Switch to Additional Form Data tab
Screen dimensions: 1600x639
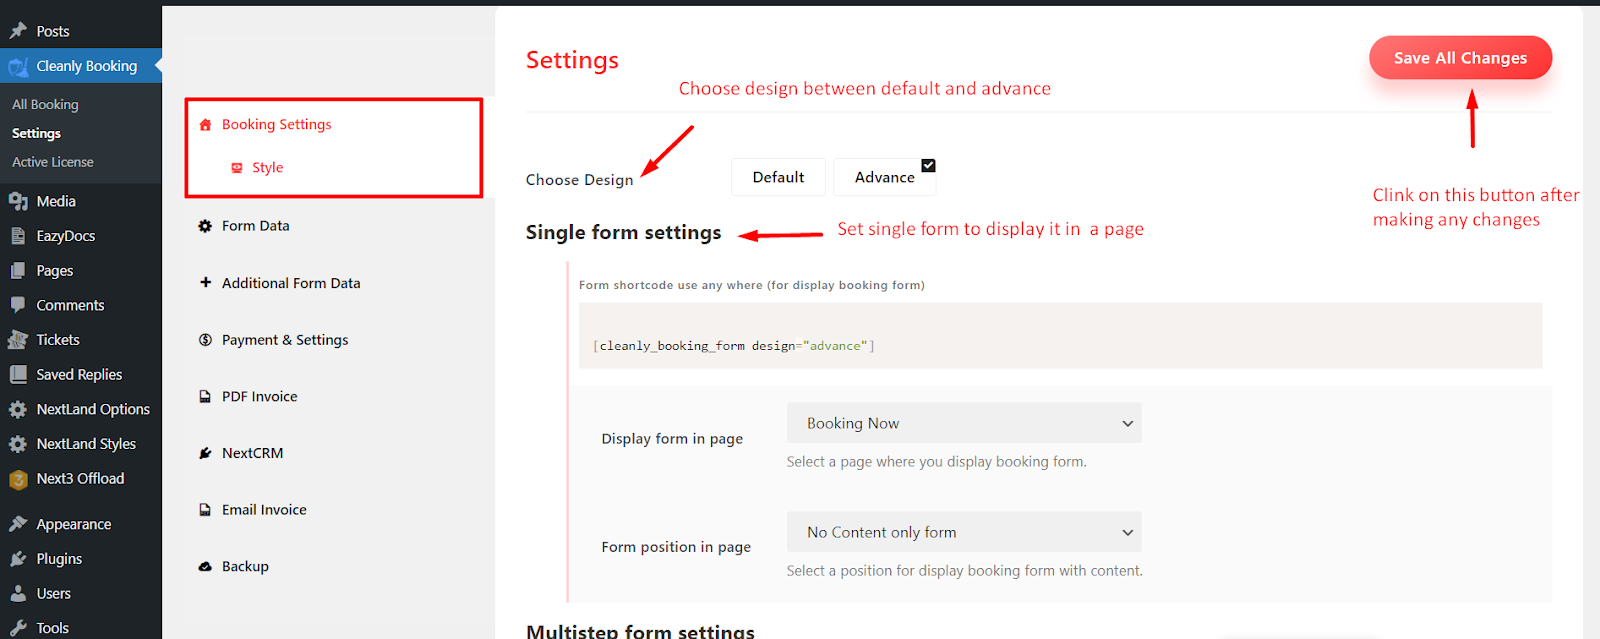pos(290,283)
